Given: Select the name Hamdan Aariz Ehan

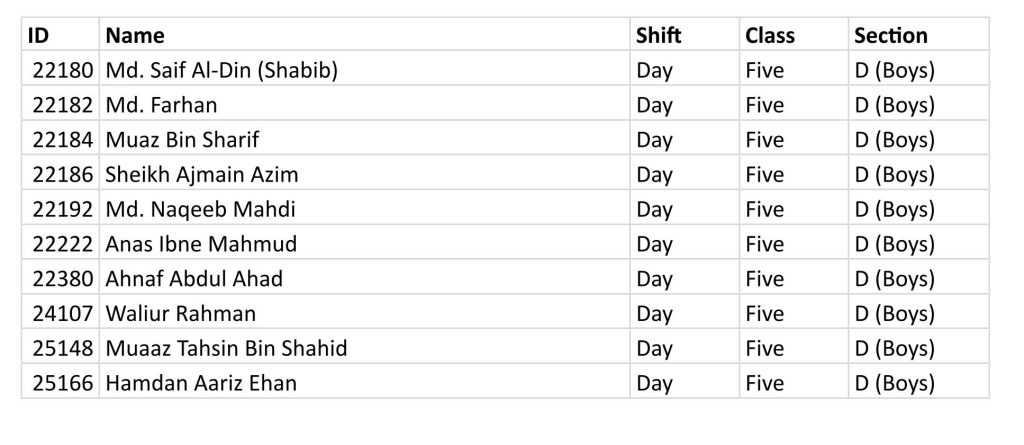Looking at the screenshot, I should 201,382.
